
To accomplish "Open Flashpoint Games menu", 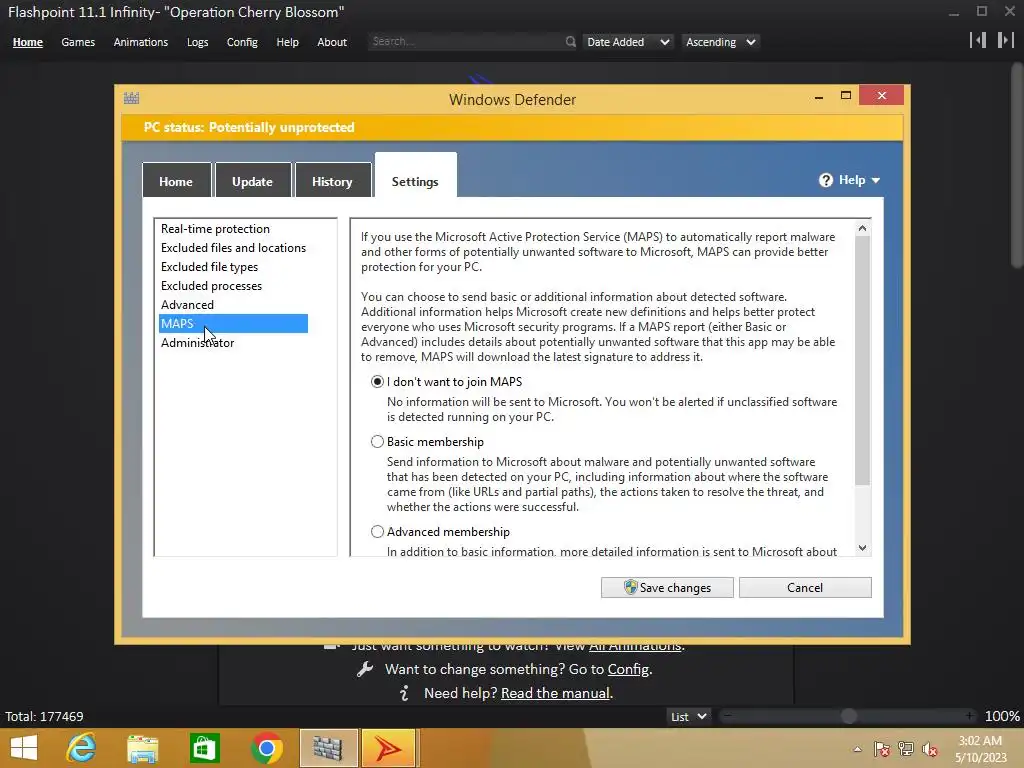I will pyautogui.click(x=78, y=42).
